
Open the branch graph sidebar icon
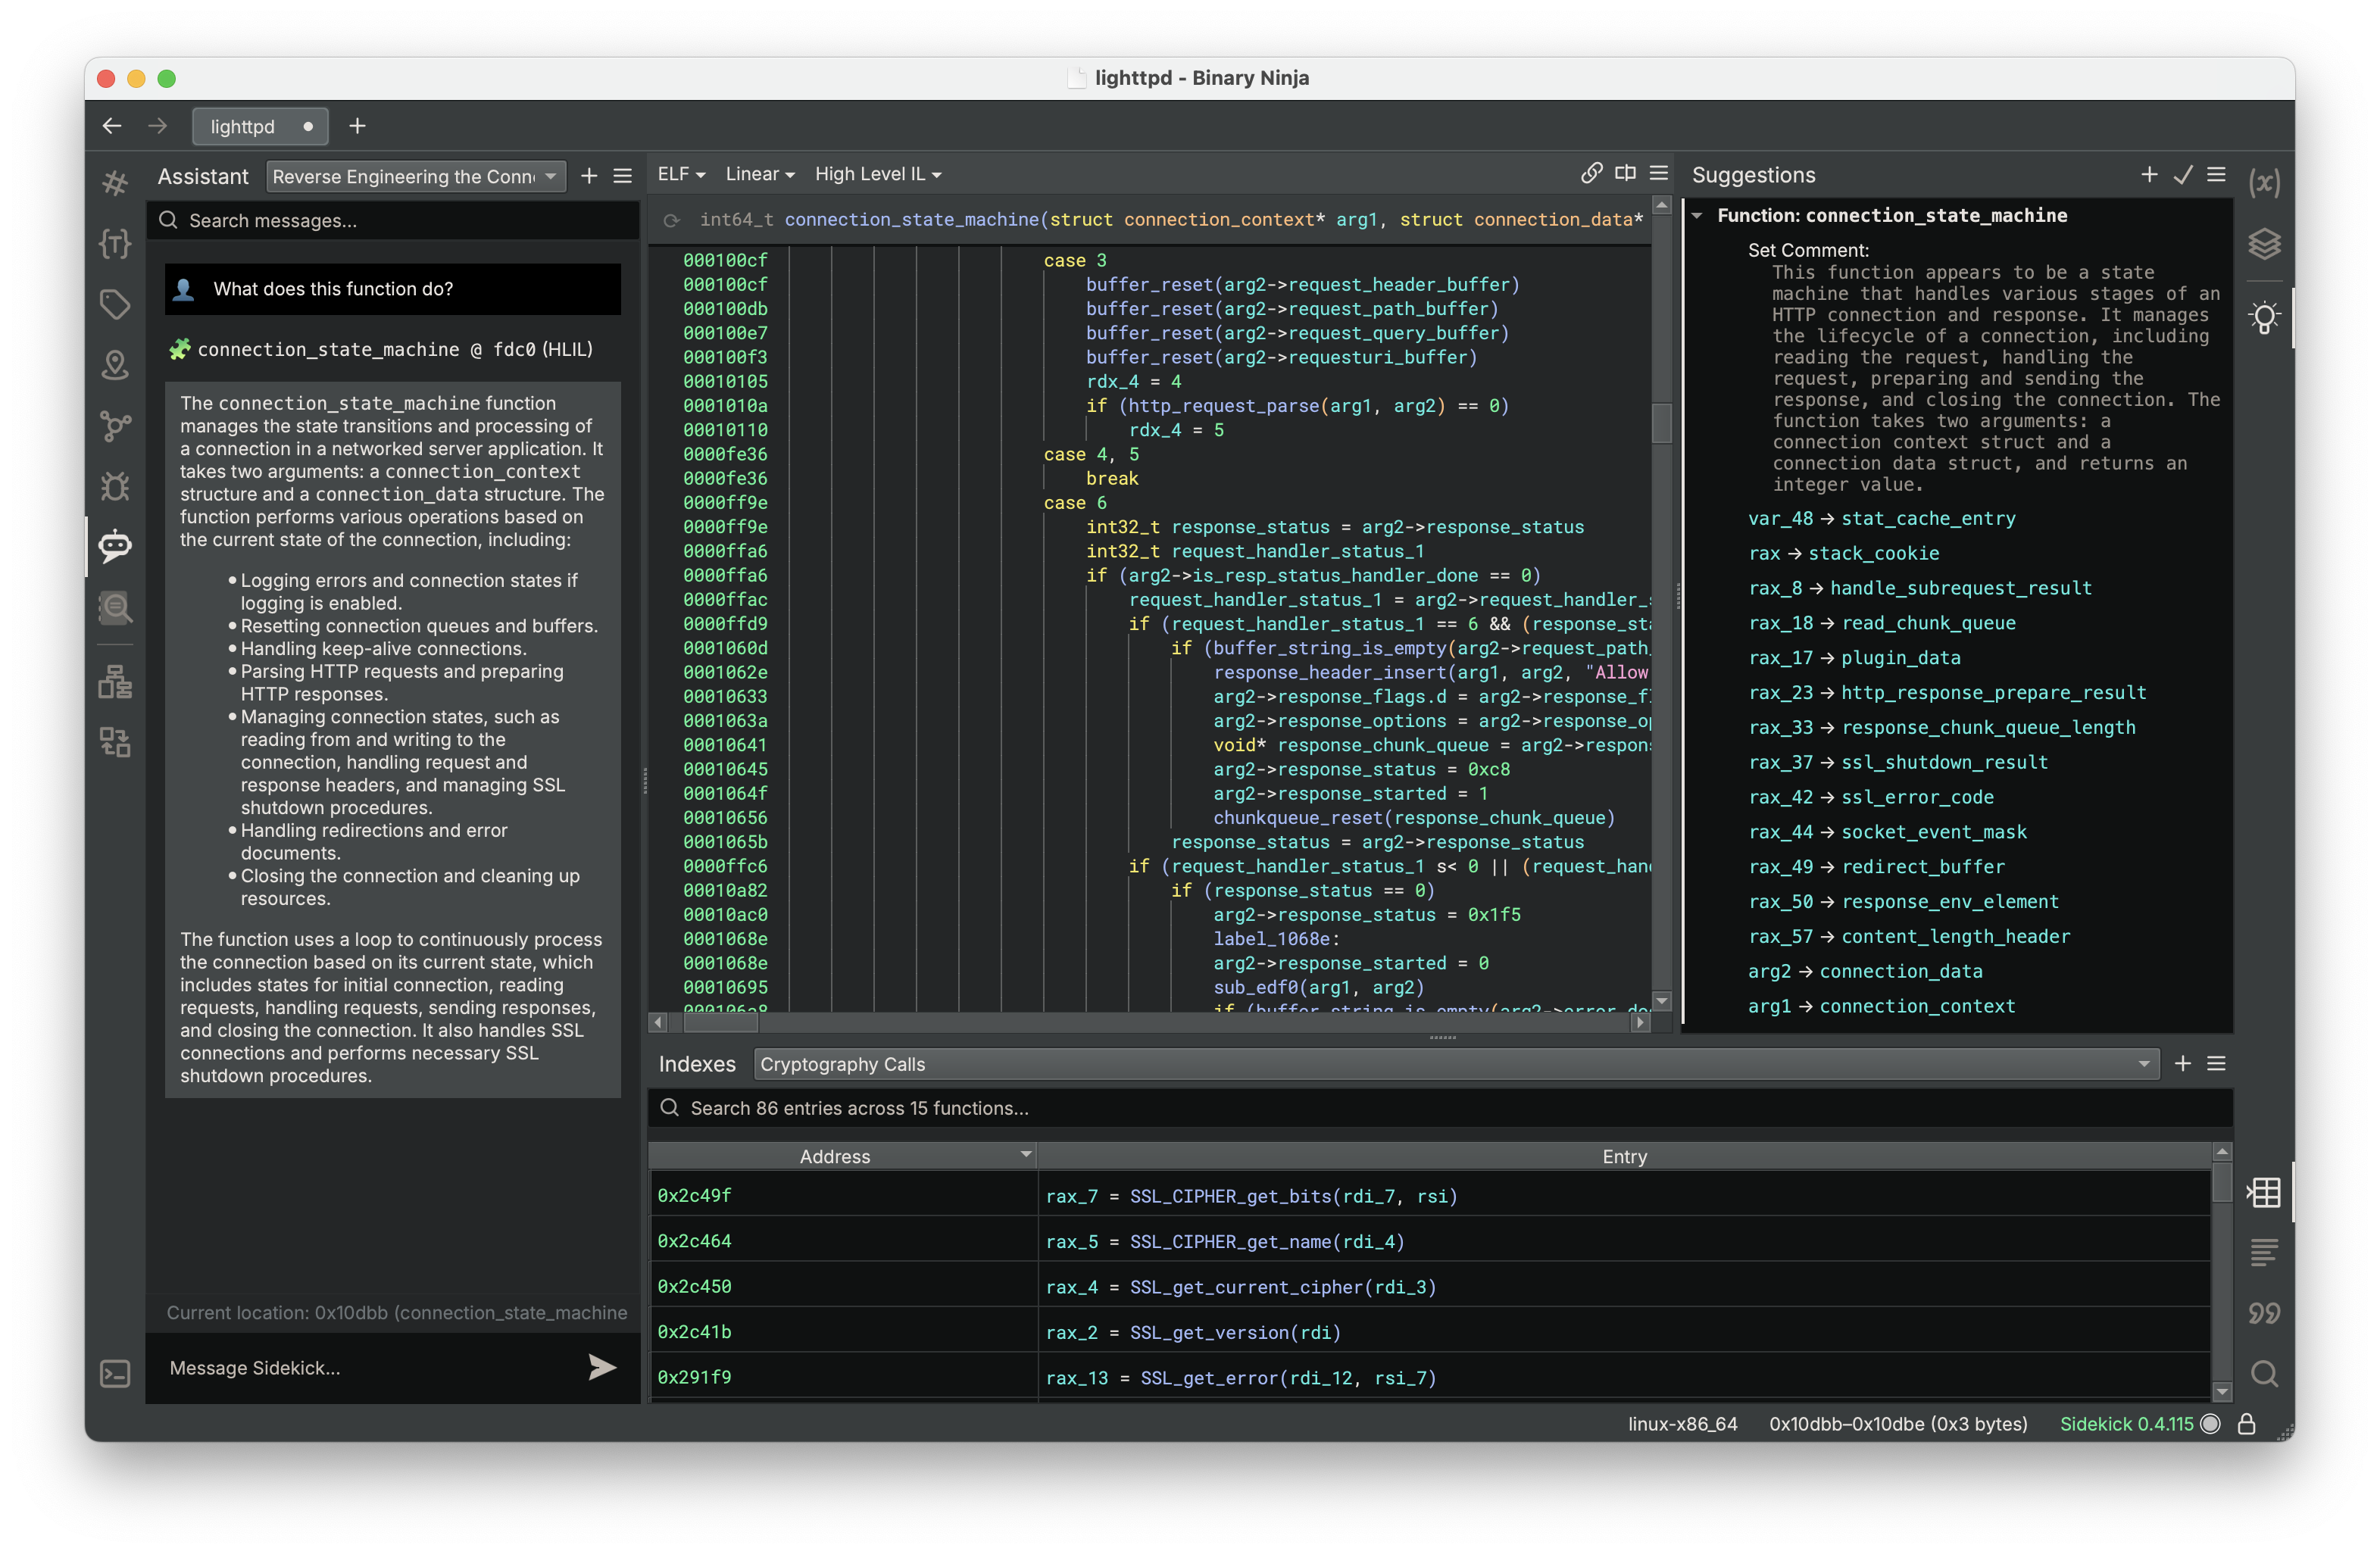click(115, 426)
